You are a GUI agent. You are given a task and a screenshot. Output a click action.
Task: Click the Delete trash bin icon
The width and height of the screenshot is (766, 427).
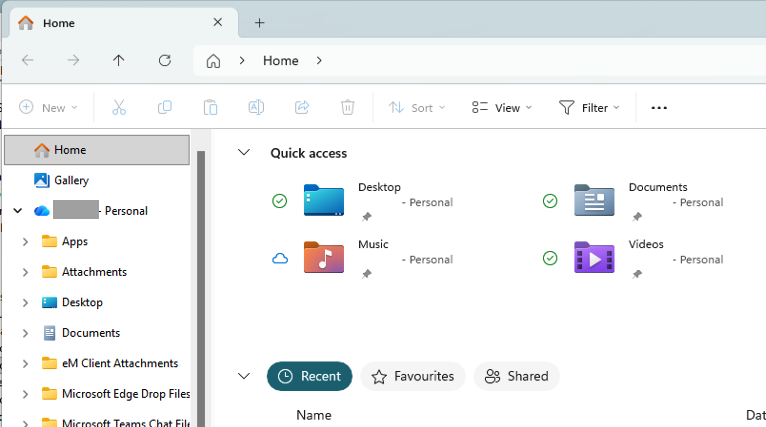(x=347, y=107)
